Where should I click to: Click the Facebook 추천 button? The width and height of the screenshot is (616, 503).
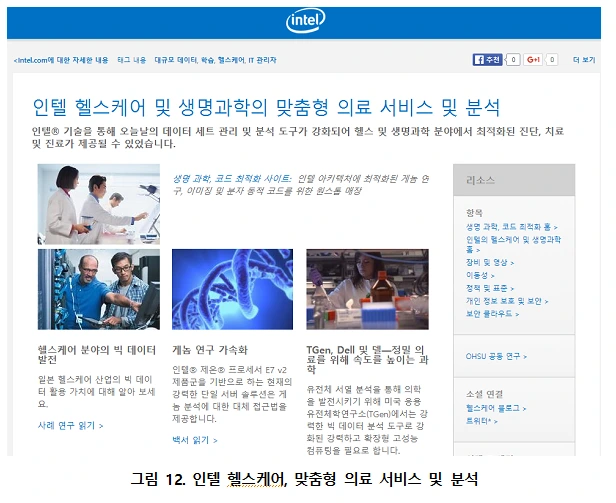(487, 60)
